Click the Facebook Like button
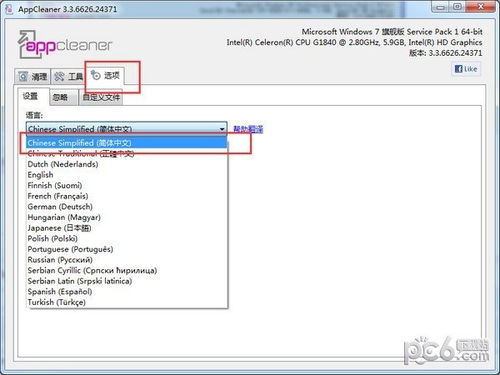 [466, 69]
